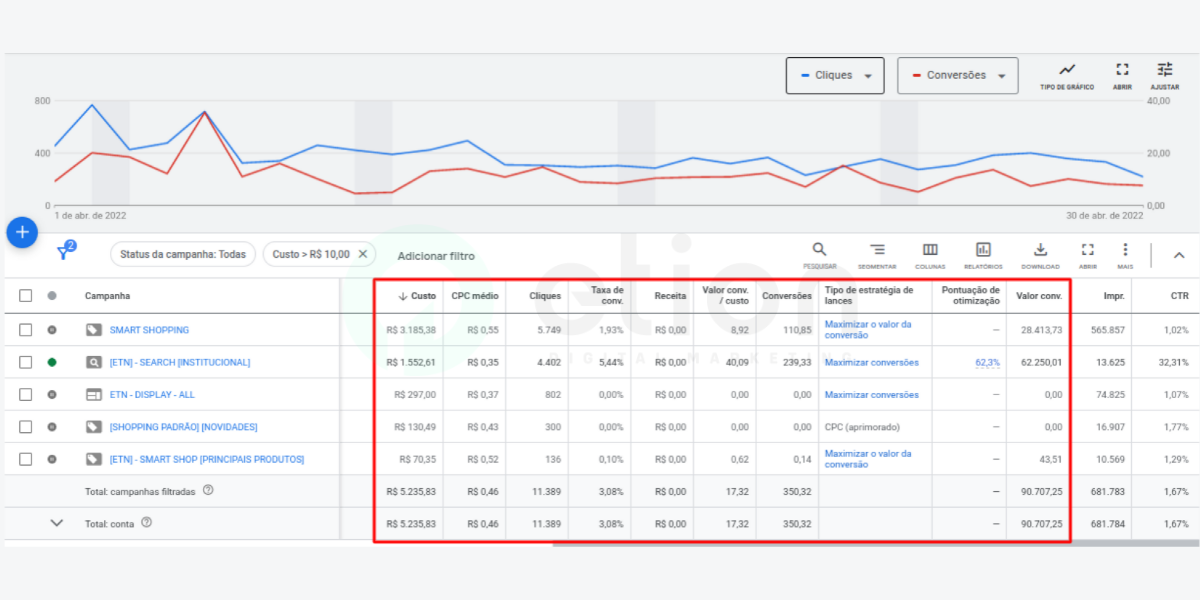Click the display campaign icon for ETN - DISPLAY - ALL
The height and width of the screenshot is (600, 1200).
click(93, 395)
